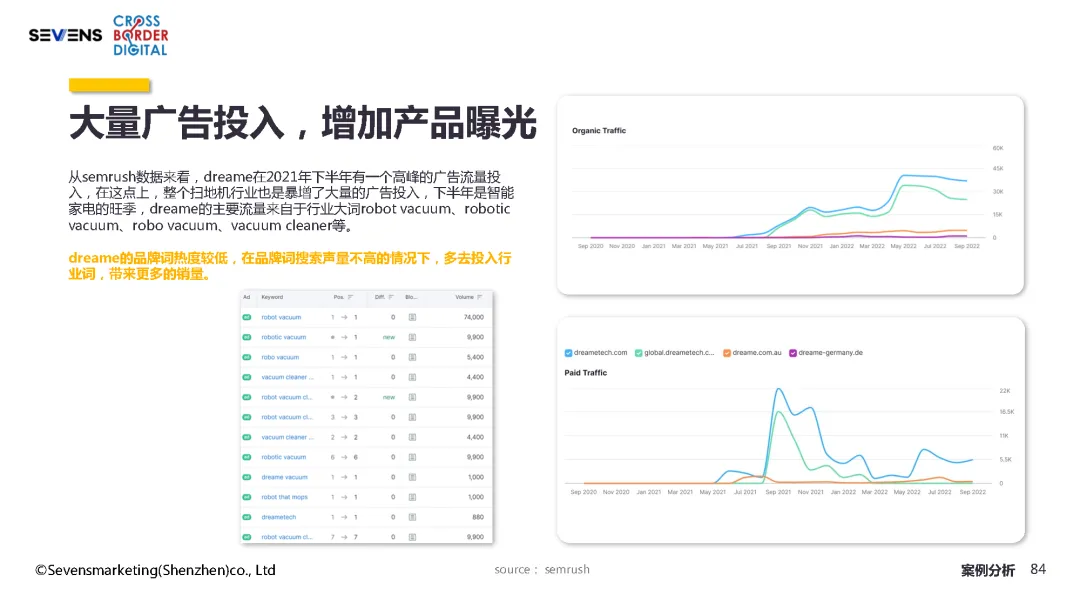Click the Ad badge in the robot that mops row
Image resolution: width=1080 pixels, height=608 pixels.
pos(247,497)
